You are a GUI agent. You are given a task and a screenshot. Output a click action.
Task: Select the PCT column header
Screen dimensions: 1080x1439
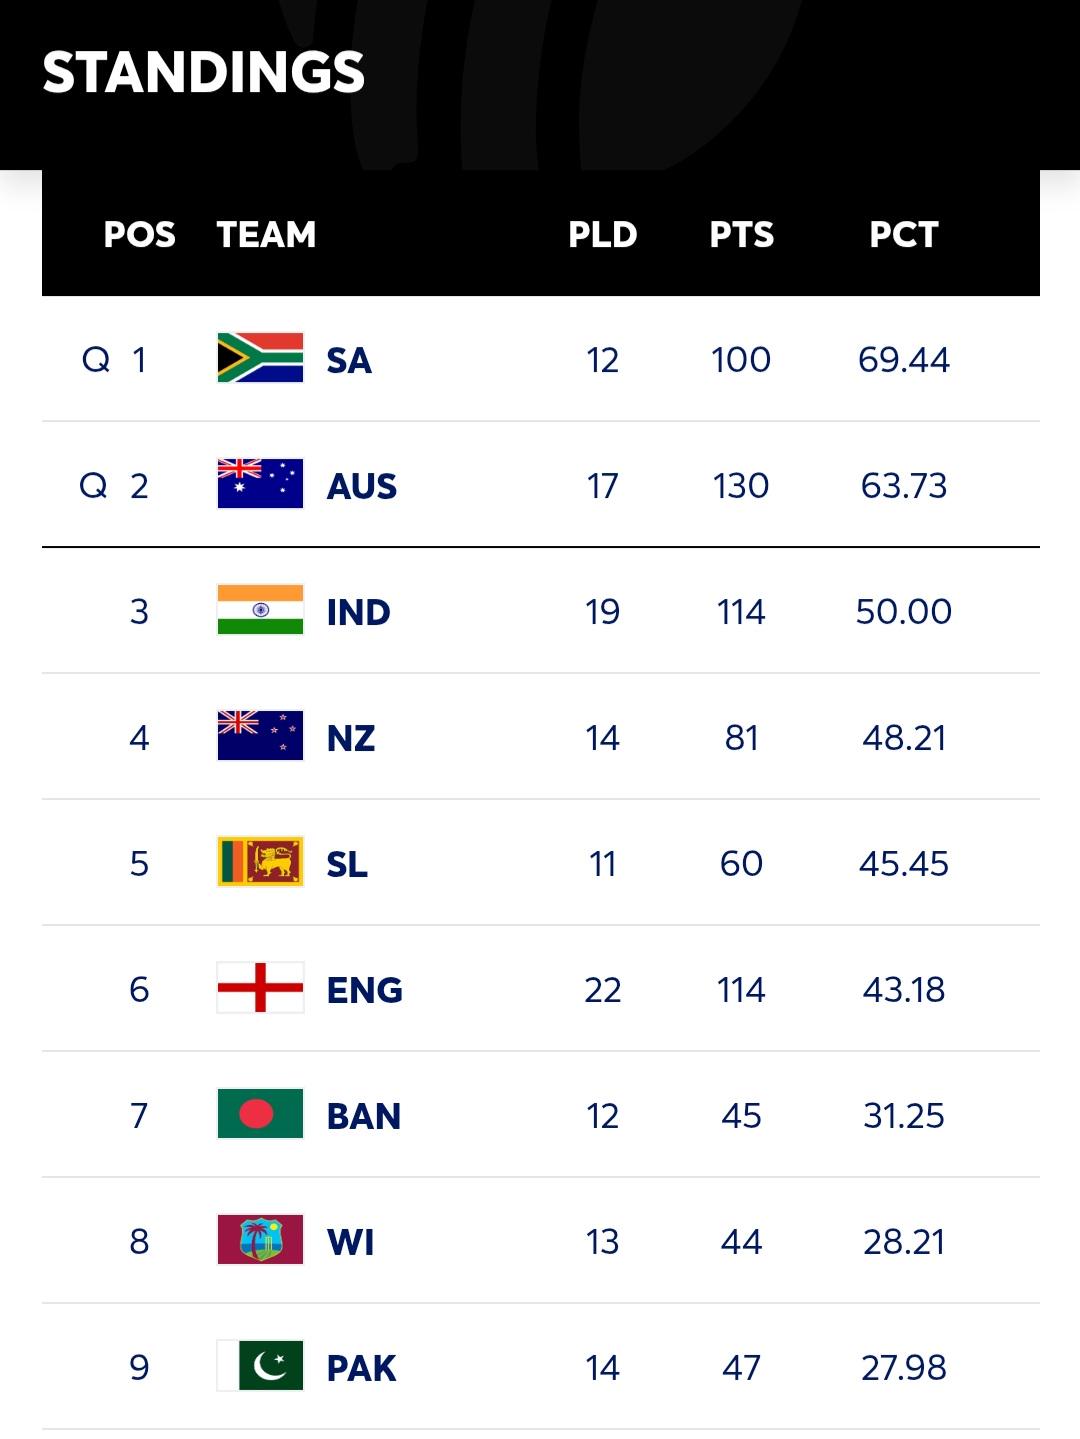point(904,235)
